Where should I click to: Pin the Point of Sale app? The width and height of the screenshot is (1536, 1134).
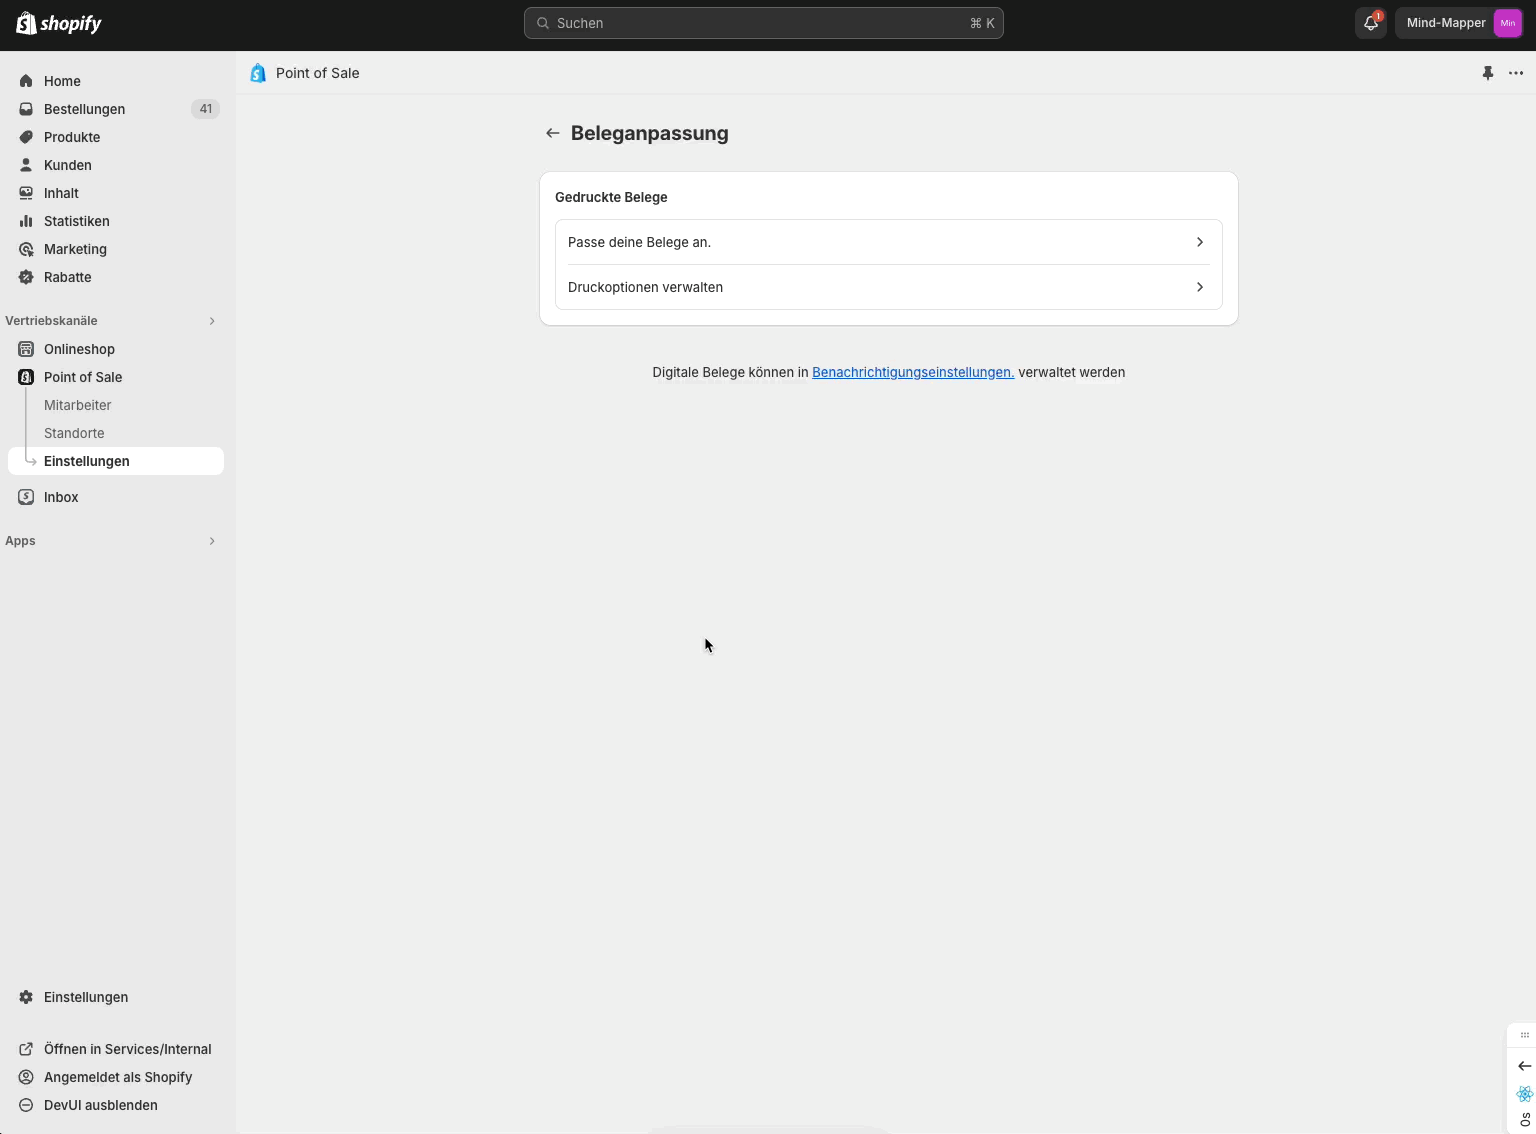coord(1488,73)
